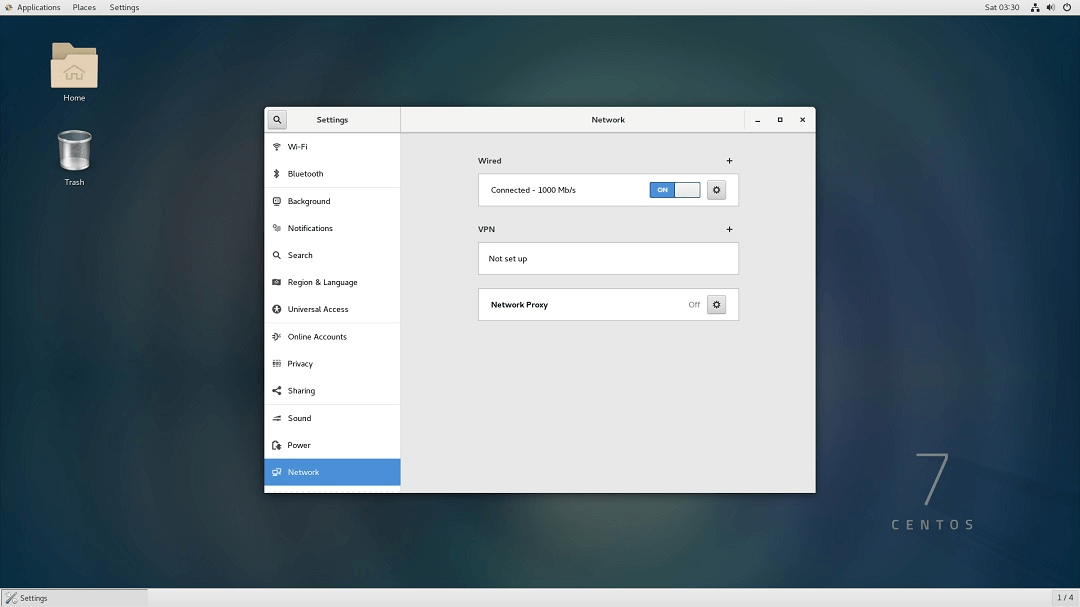Click the VPN section heading
This screenshot has height=607, width=1080.
486,229
